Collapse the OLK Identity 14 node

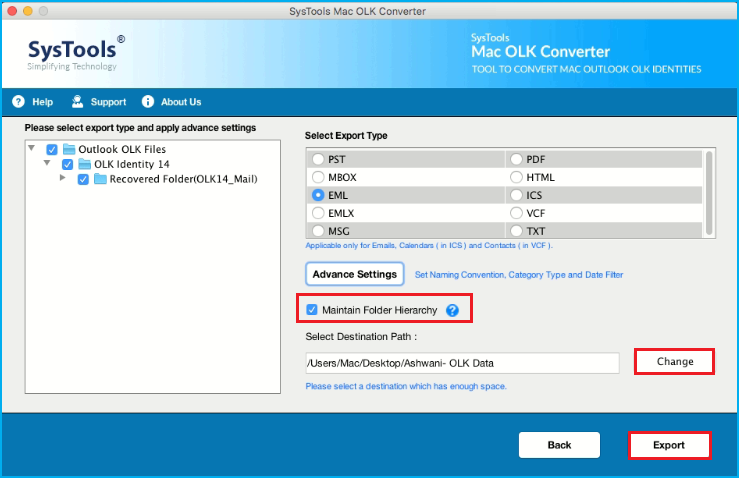pos(47,163)
